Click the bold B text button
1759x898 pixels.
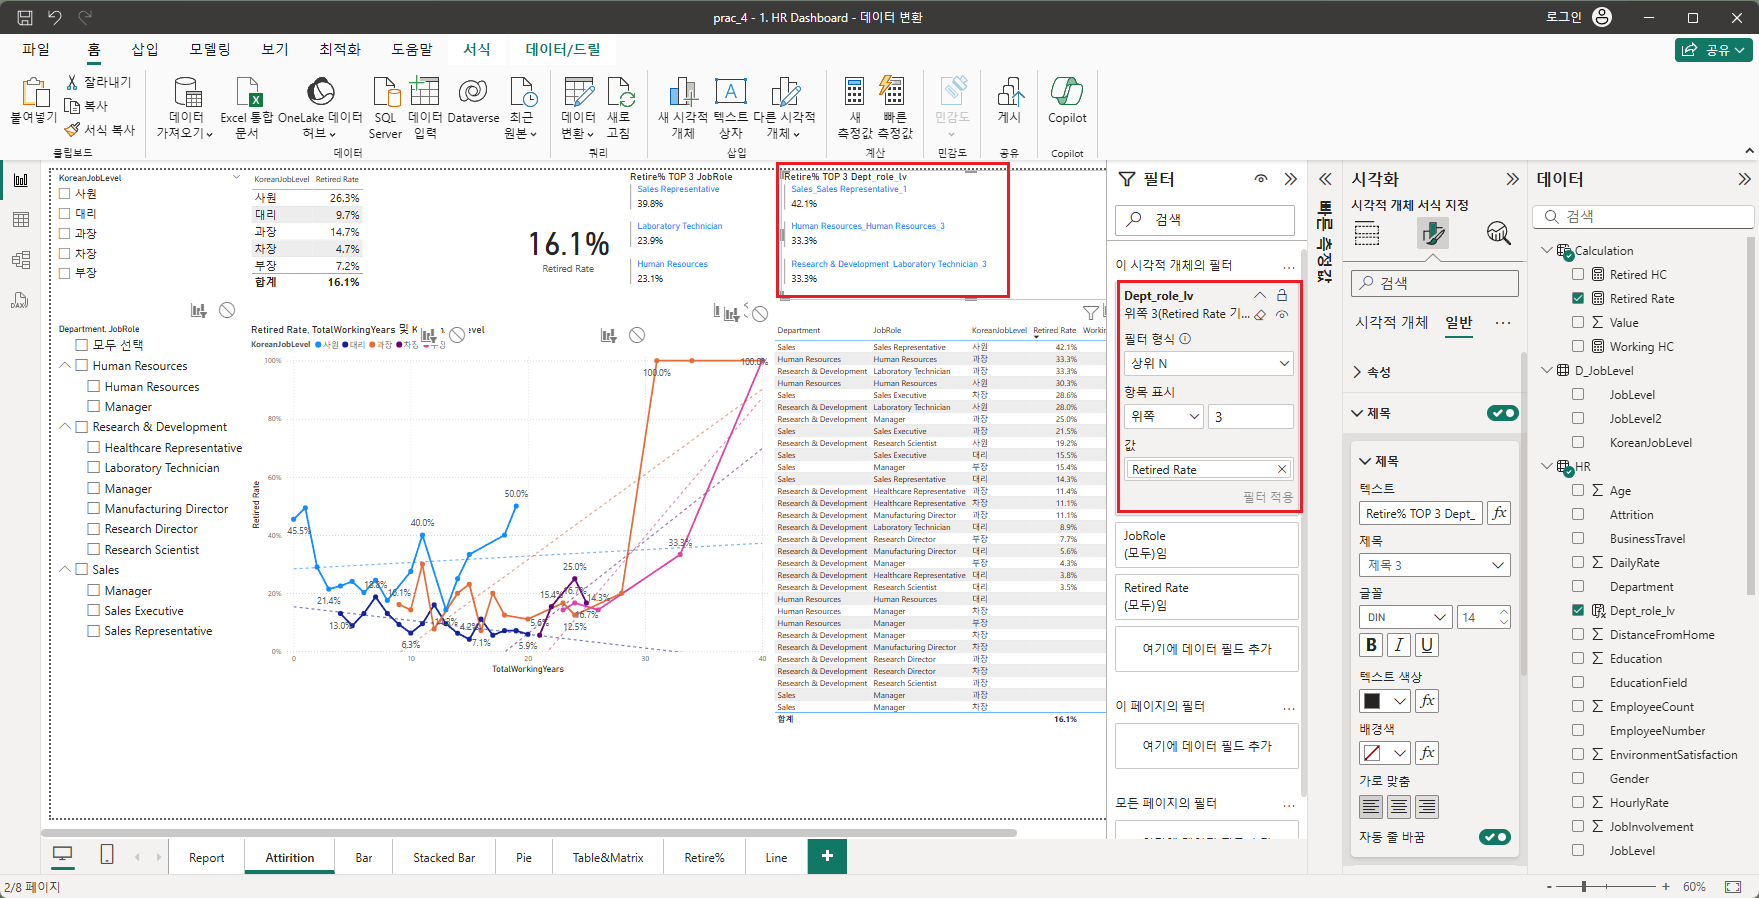(x=1371, y=645)
